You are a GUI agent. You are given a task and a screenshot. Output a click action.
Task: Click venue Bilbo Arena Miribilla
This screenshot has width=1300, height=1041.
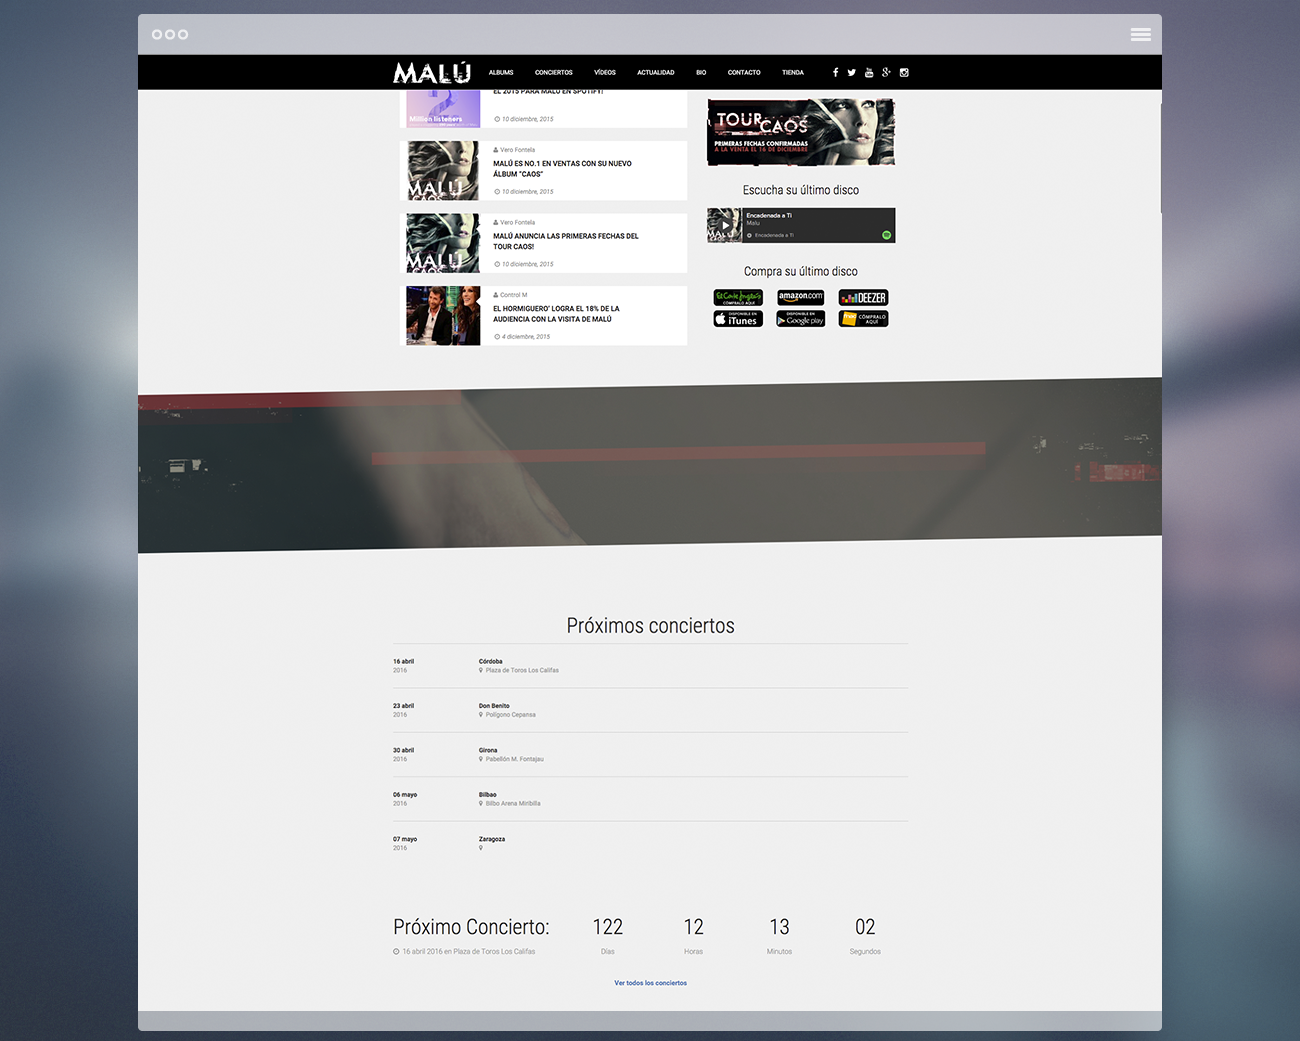tap(513, 803)
